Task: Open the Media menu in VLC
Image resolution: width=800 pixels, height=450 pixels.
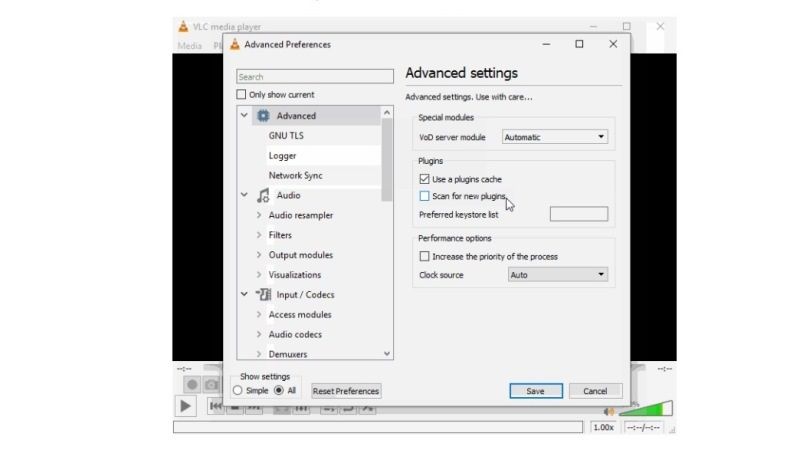Action: 190,45
